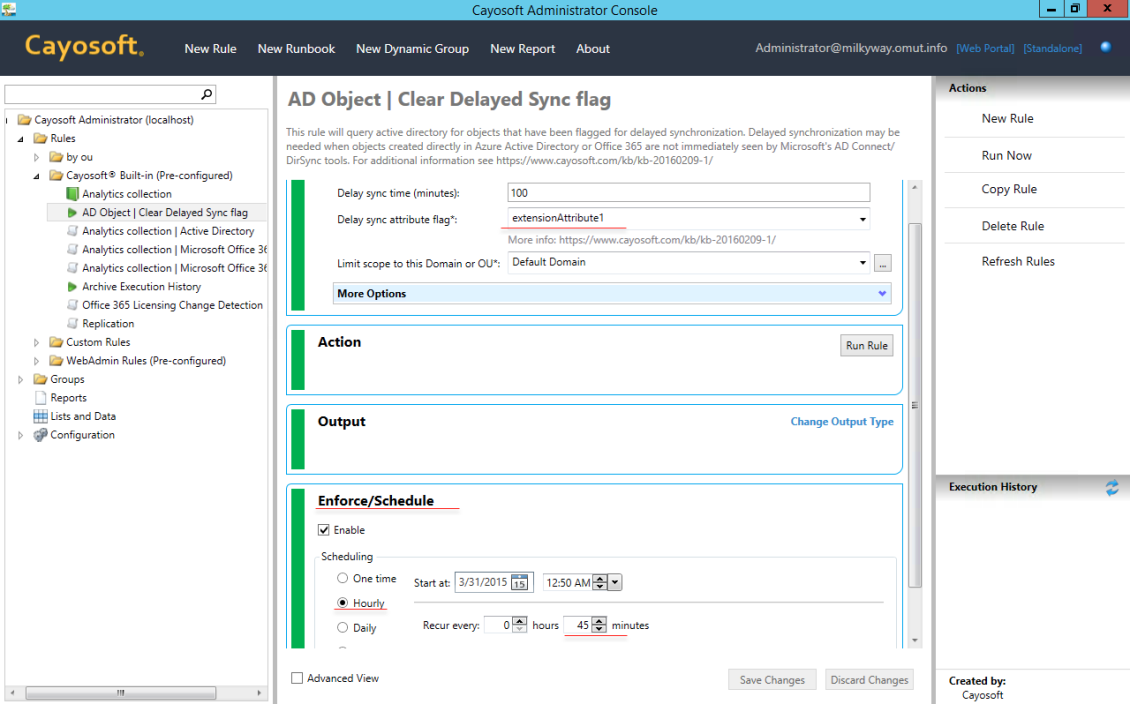1130x704 pixels.
Task: Check the Advanced View box
Action: click(297, 677)
